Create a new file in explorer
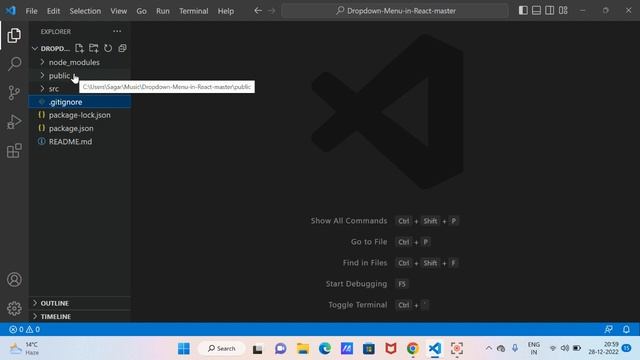Viewport: 640px width, 360px height. (x=79, y=48)
